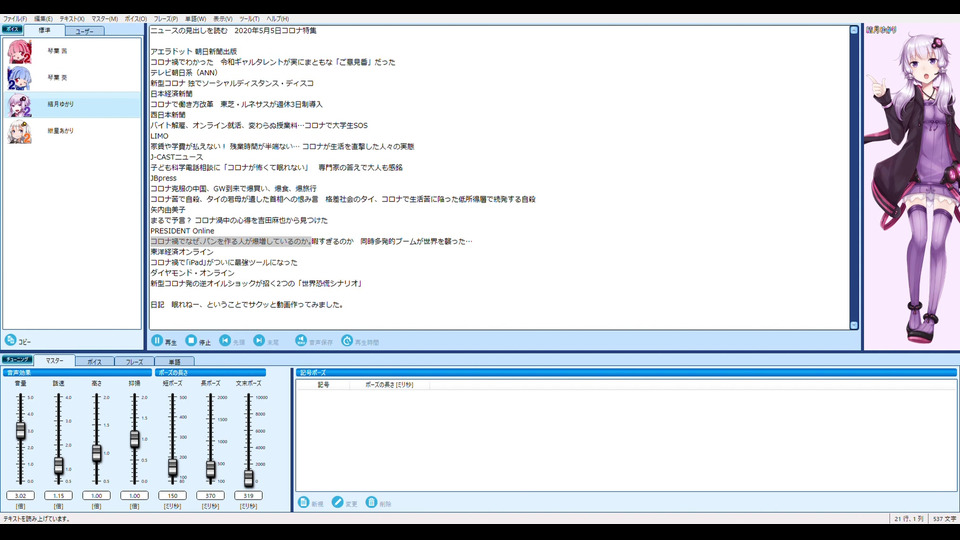This screenshot has height=540, width=960.
Task: Click the '21 行, 1 列' status indicator
Action: [x=909, y=519]
